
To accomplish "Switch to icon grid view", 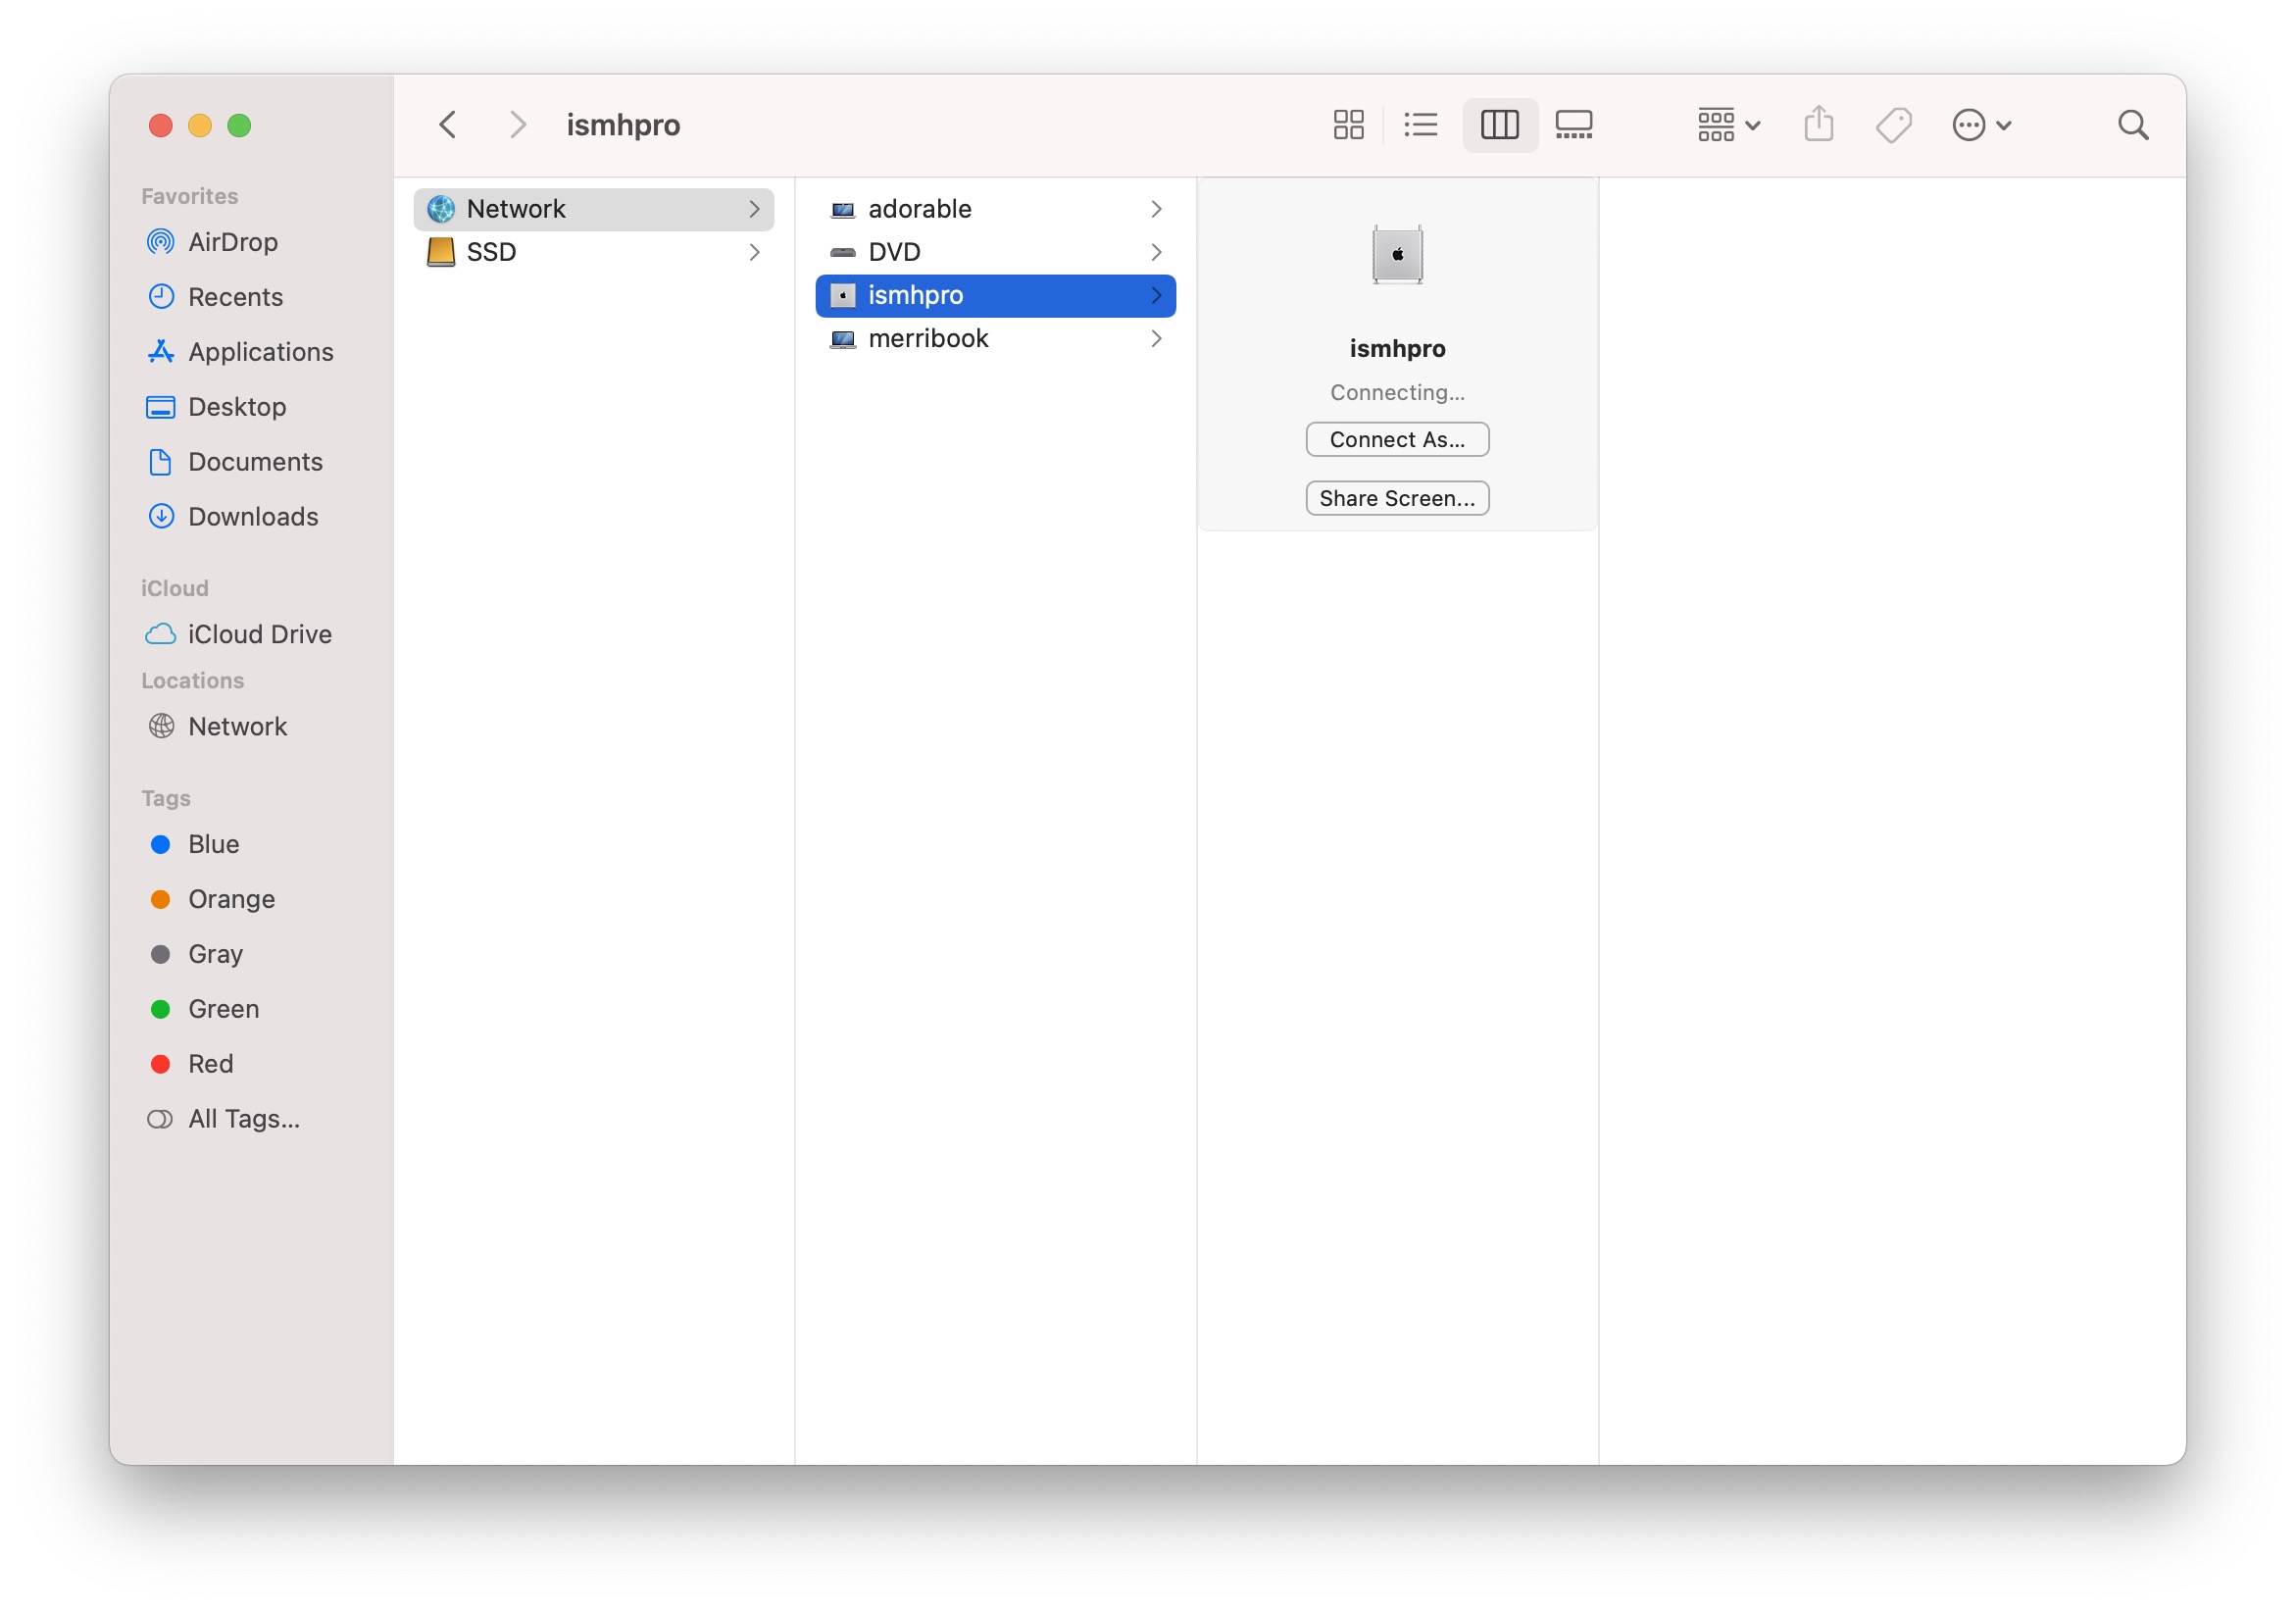I will point(1348,125).
